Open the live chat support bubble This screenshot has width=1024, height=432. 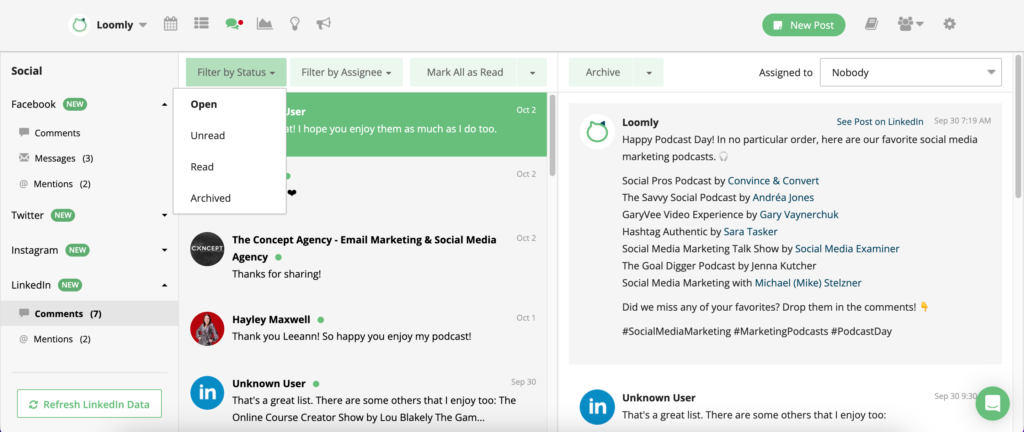coord(992,403)
